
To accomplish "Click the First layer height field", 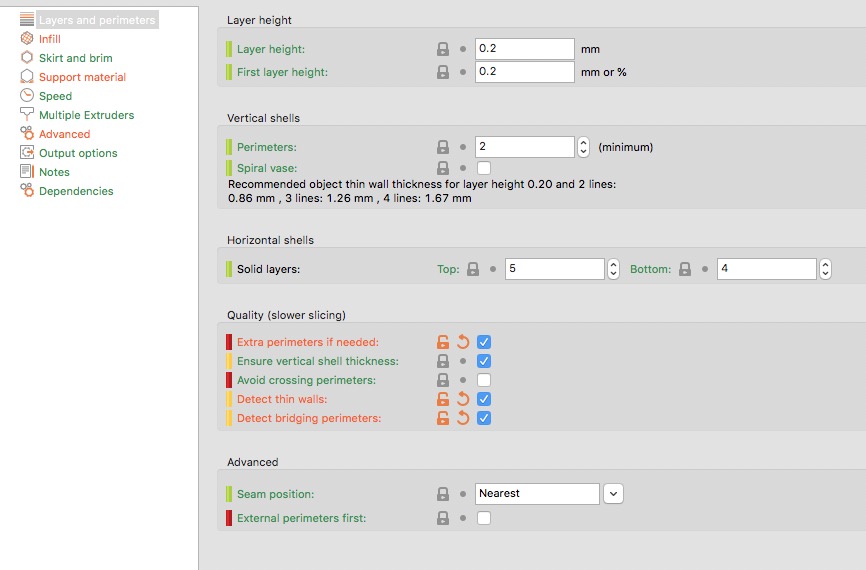I will (524, 72).
